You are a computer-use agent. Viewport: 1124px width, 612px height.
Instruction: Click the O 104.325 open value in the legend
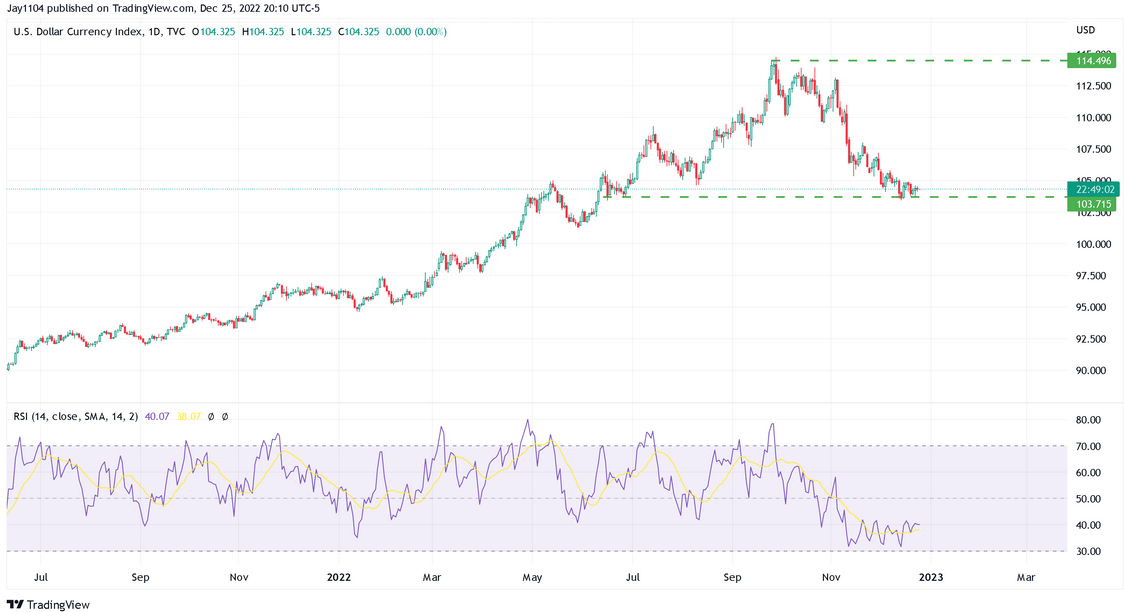[214, 31]
